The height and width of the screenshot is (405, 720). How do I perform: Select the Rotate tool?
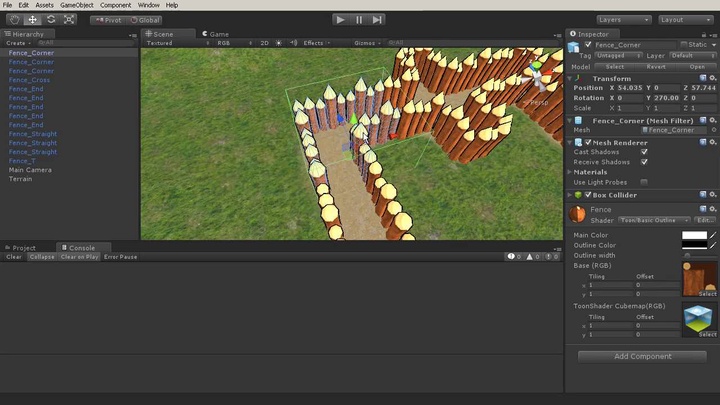[x=51, y=19]
